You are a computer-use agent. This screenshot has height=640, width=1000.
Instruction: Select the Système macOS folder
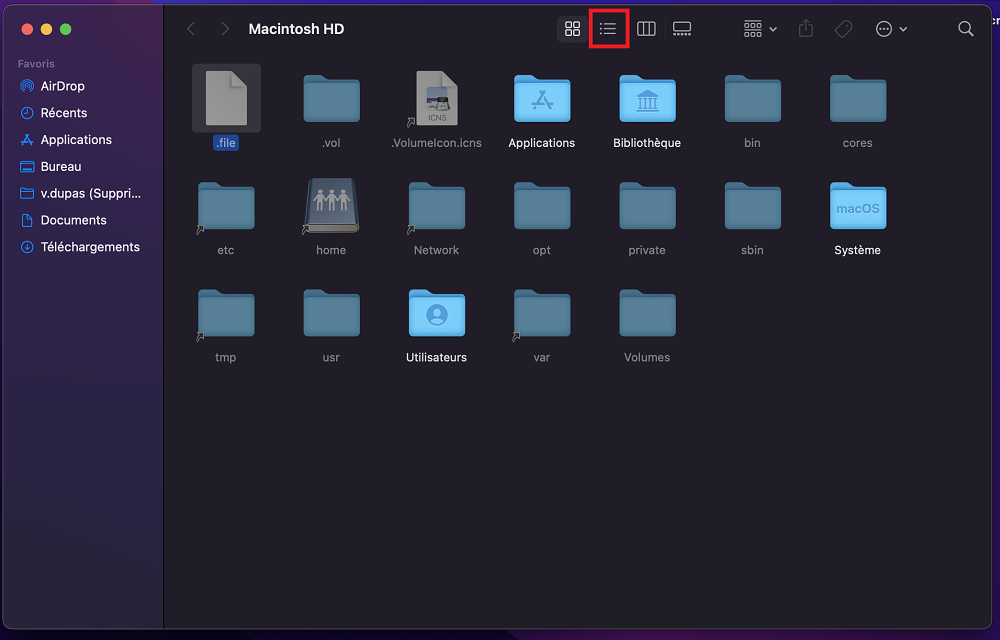click(x=857, y=207)
